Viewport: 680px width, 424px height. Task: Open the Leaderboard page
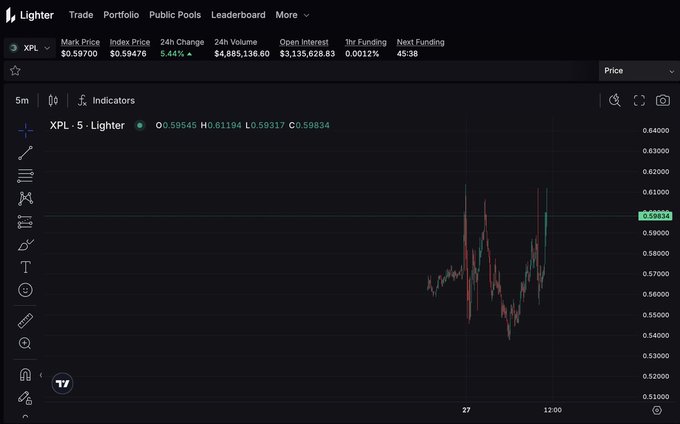tap(238, 15)
